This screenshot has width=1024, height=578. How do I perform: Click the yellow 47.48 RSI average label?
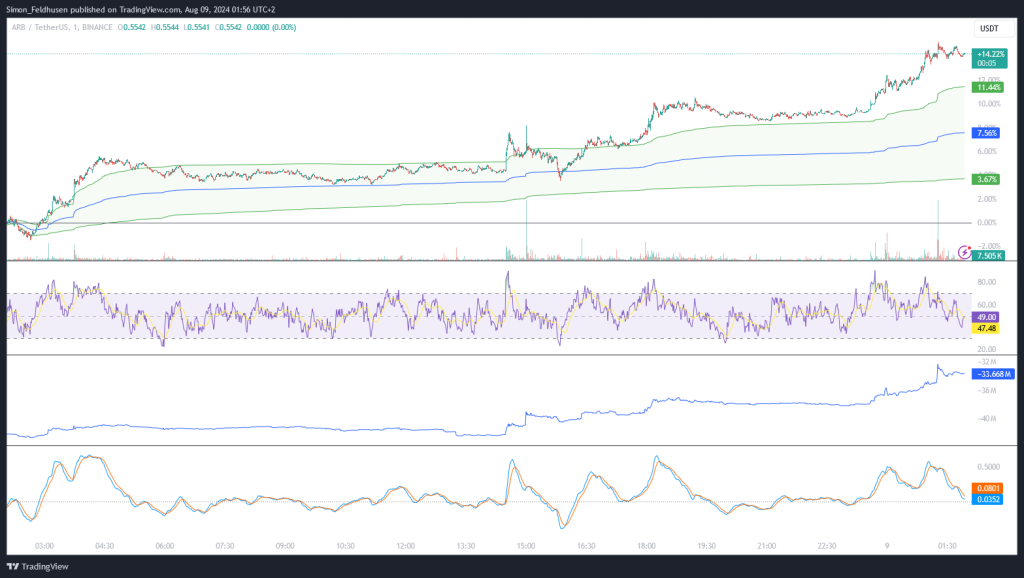pyautogui.click(x=986, y=329)
